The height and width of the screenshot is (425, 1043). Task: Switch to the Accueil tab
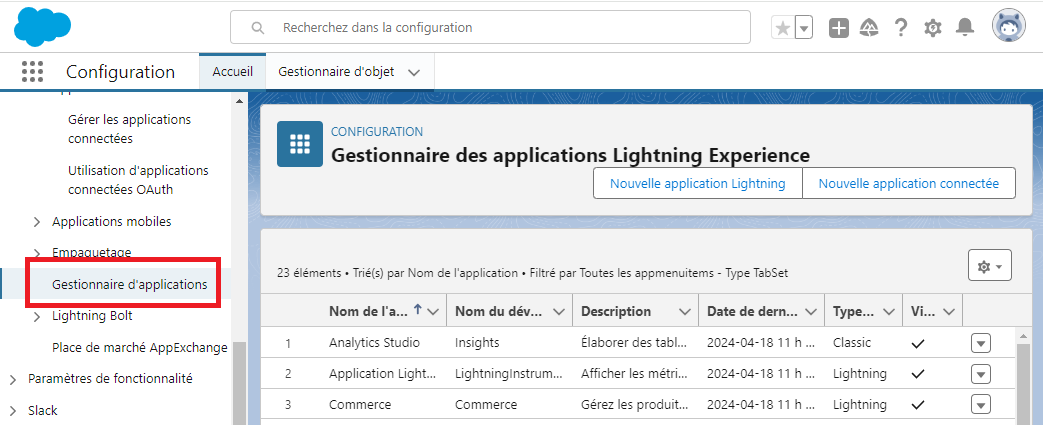[x=233, y=71]
